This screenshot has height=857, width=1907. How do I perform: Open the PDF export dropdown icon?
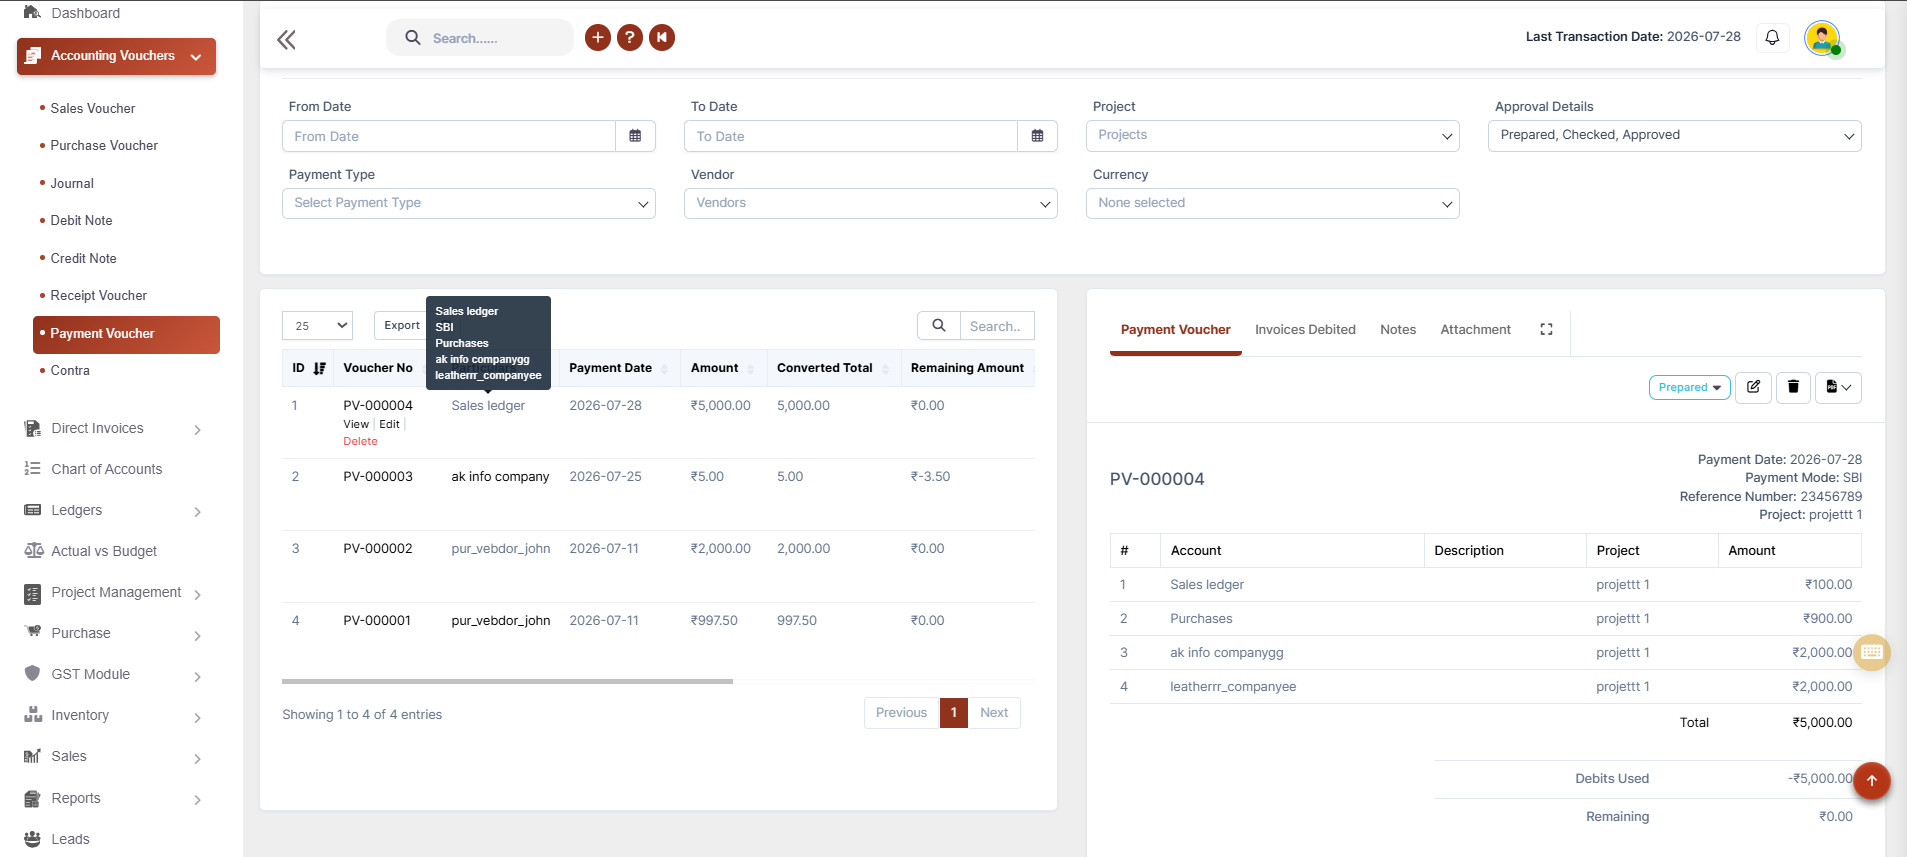pyautogui.click(x=1838, y=387)
